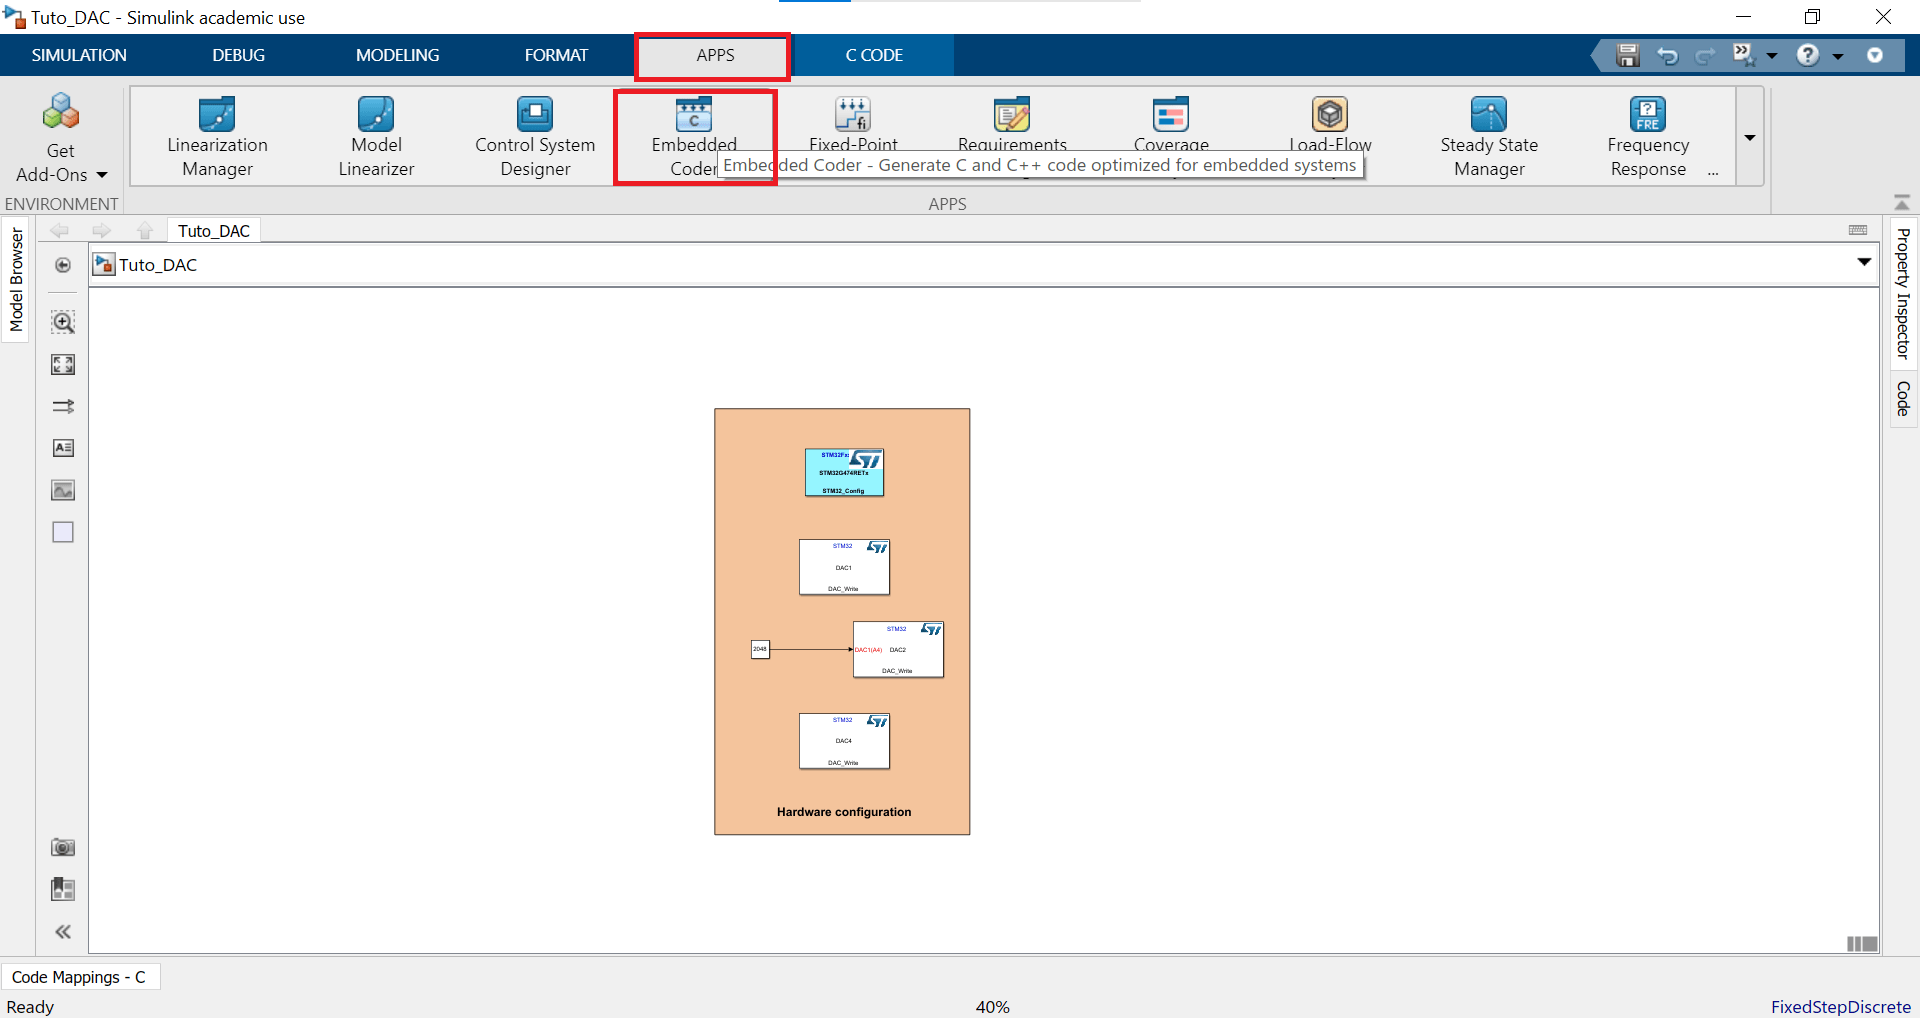Save the model with the disk icon
1920x1018 pixels.
(x=1628, y=55)
